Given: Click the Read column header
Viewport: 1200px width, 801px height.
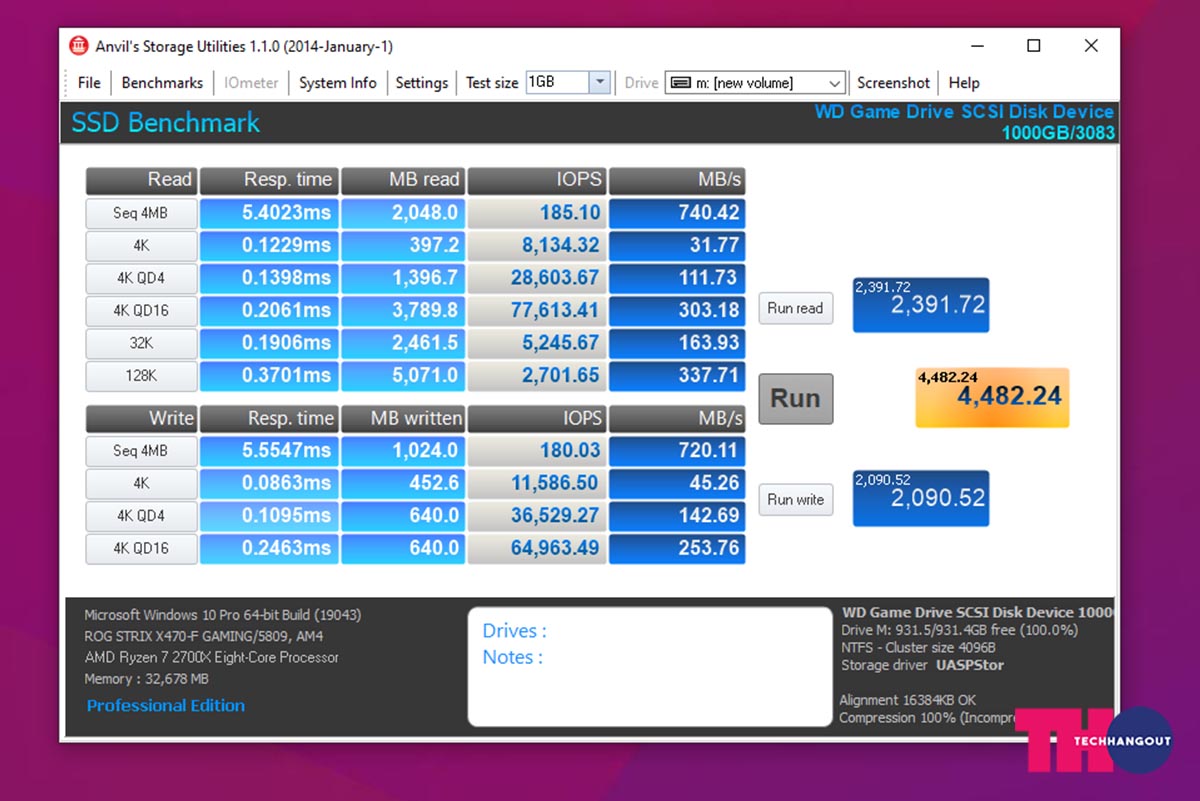Looking at the screenshot, I should point(141,180).
